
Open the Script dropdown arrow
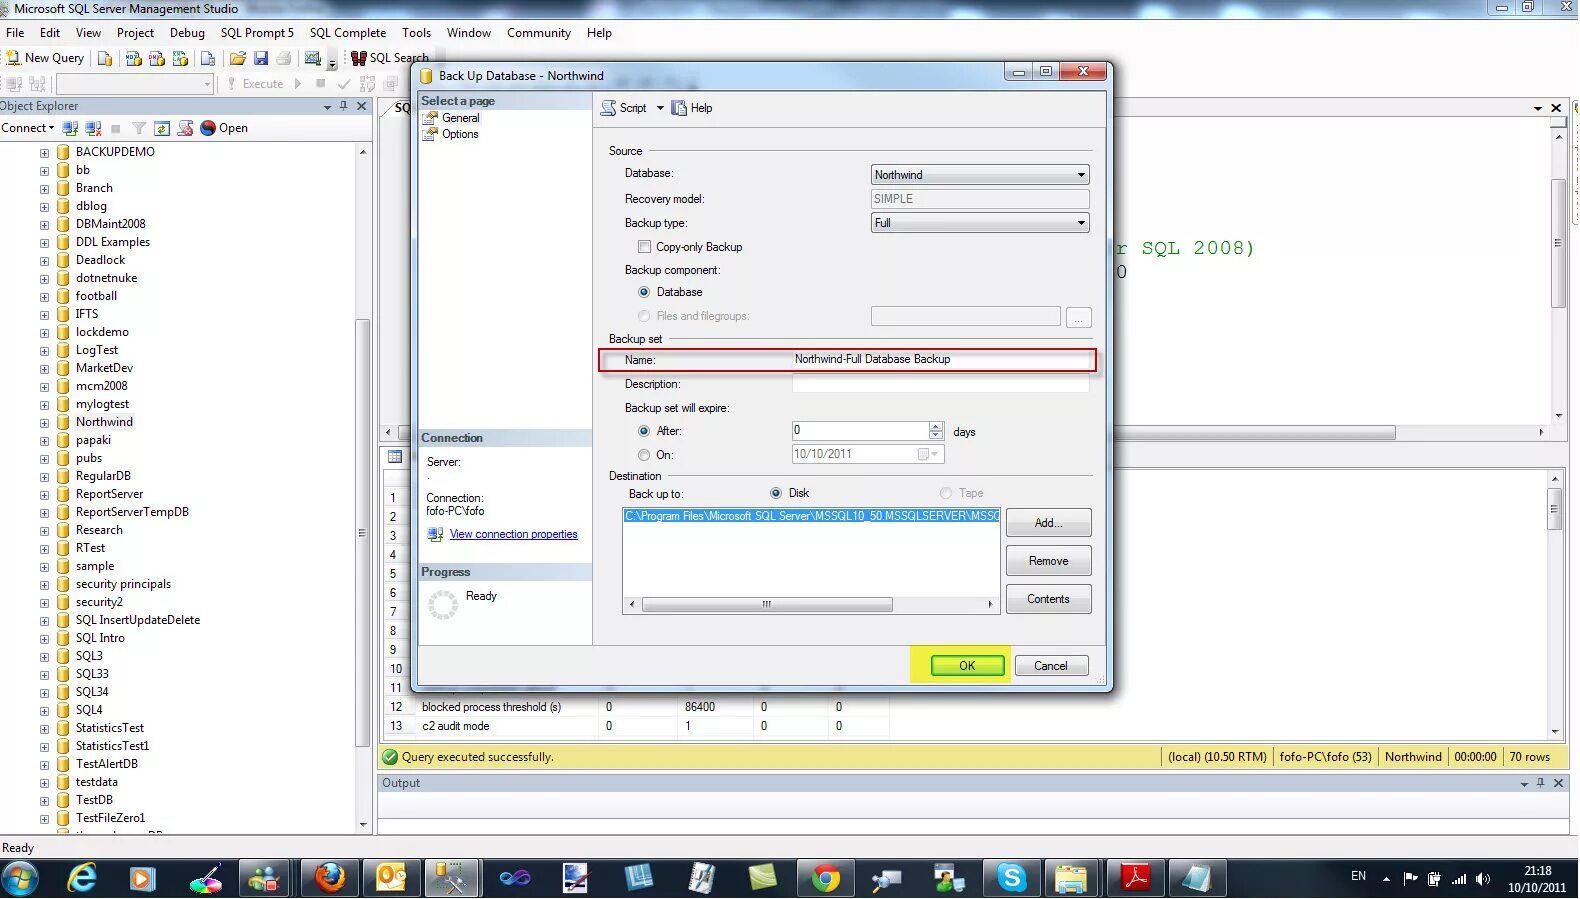point(660,108)
